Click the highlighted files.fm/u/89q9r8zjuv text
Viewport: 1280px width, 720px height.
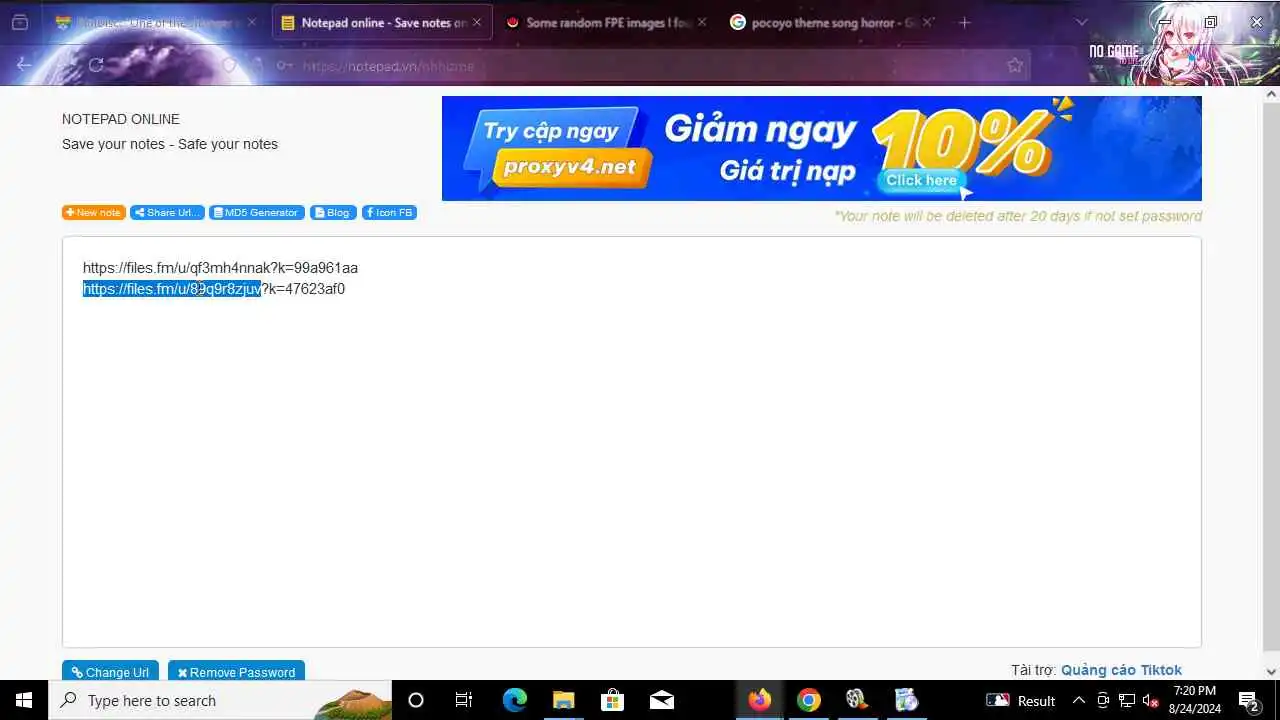pyautogui.click(x=172, y=289)
